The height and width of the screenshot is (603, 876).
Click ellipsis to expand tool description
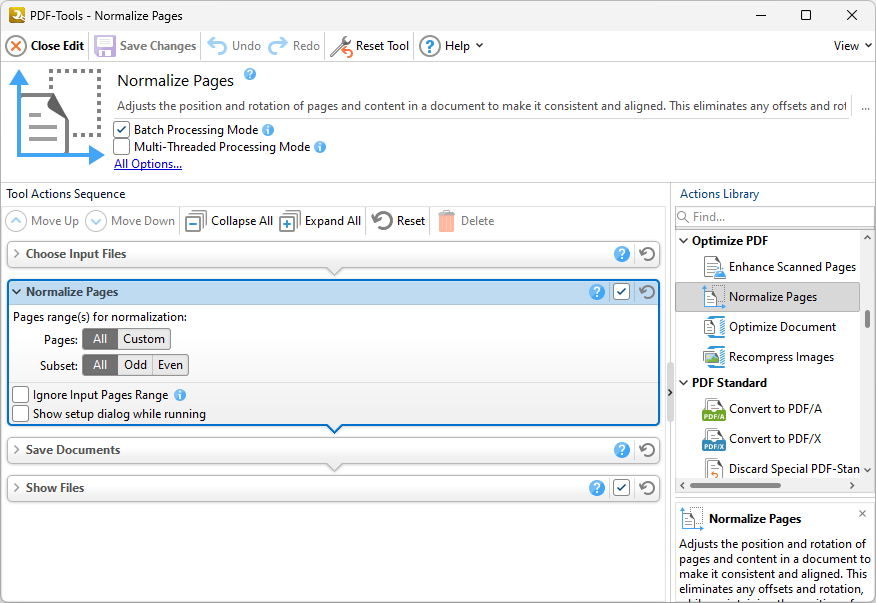point(865,106)
